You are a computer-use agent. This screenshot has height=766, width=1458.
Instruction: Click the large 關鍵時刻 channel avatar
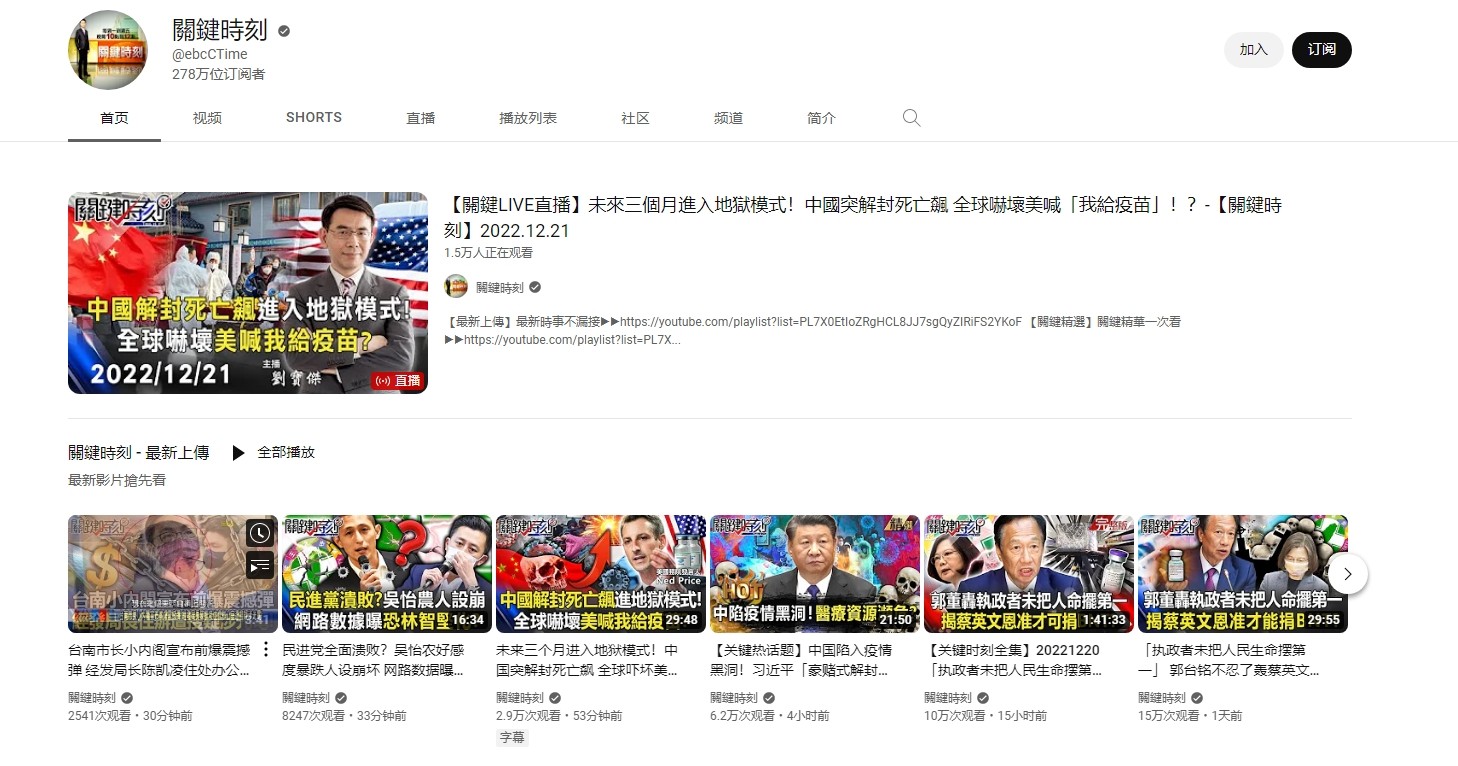click(x=107, y=51)
